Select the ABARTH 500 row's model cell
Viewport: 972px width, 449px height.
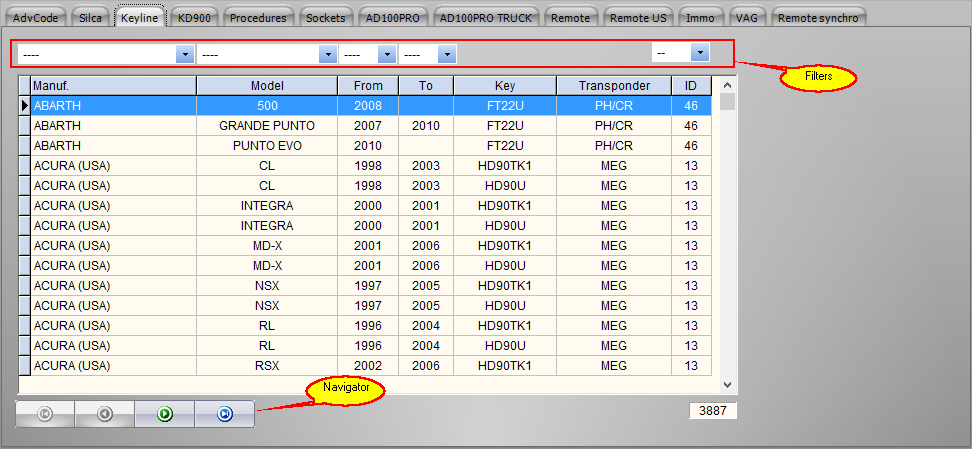pyautogui.click(x=267, y=106)
